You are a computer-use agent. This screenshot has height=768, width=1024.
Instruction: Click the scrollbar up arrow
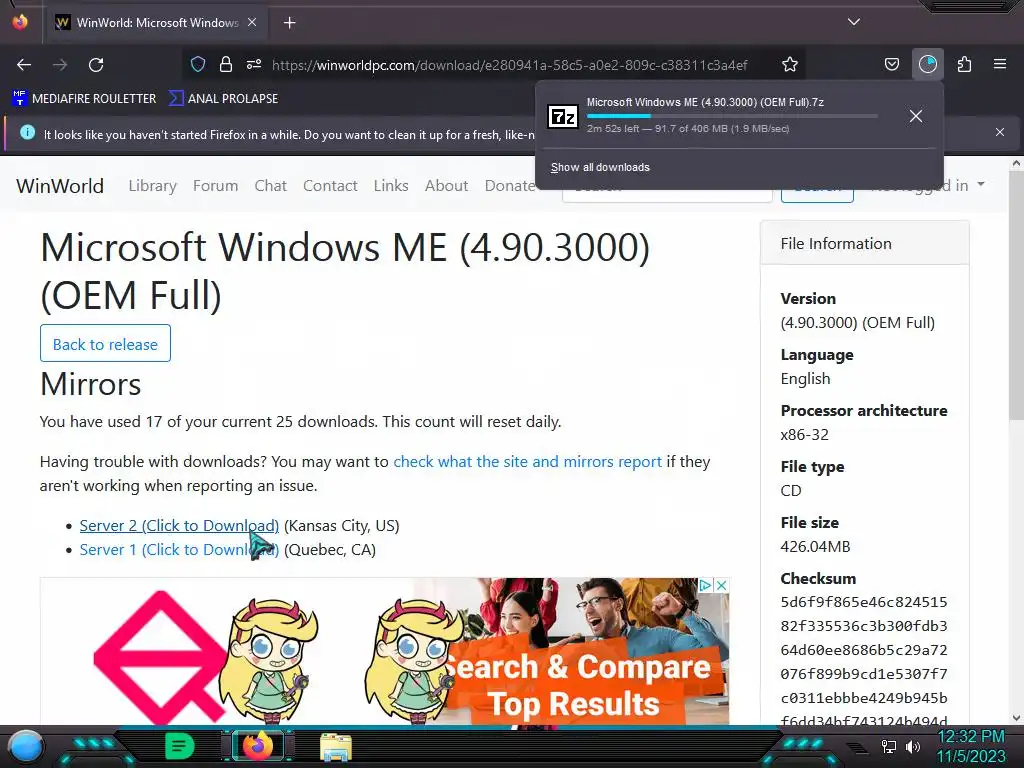[x=1016, y=163]
